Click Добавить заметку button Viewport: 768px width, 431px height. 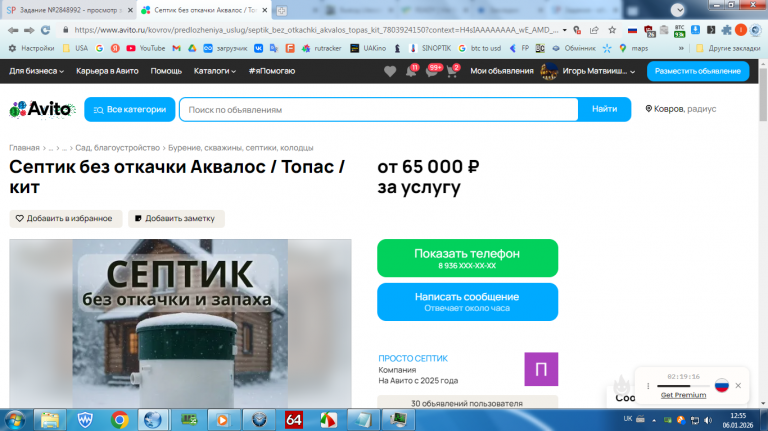[x=176, y=218]
